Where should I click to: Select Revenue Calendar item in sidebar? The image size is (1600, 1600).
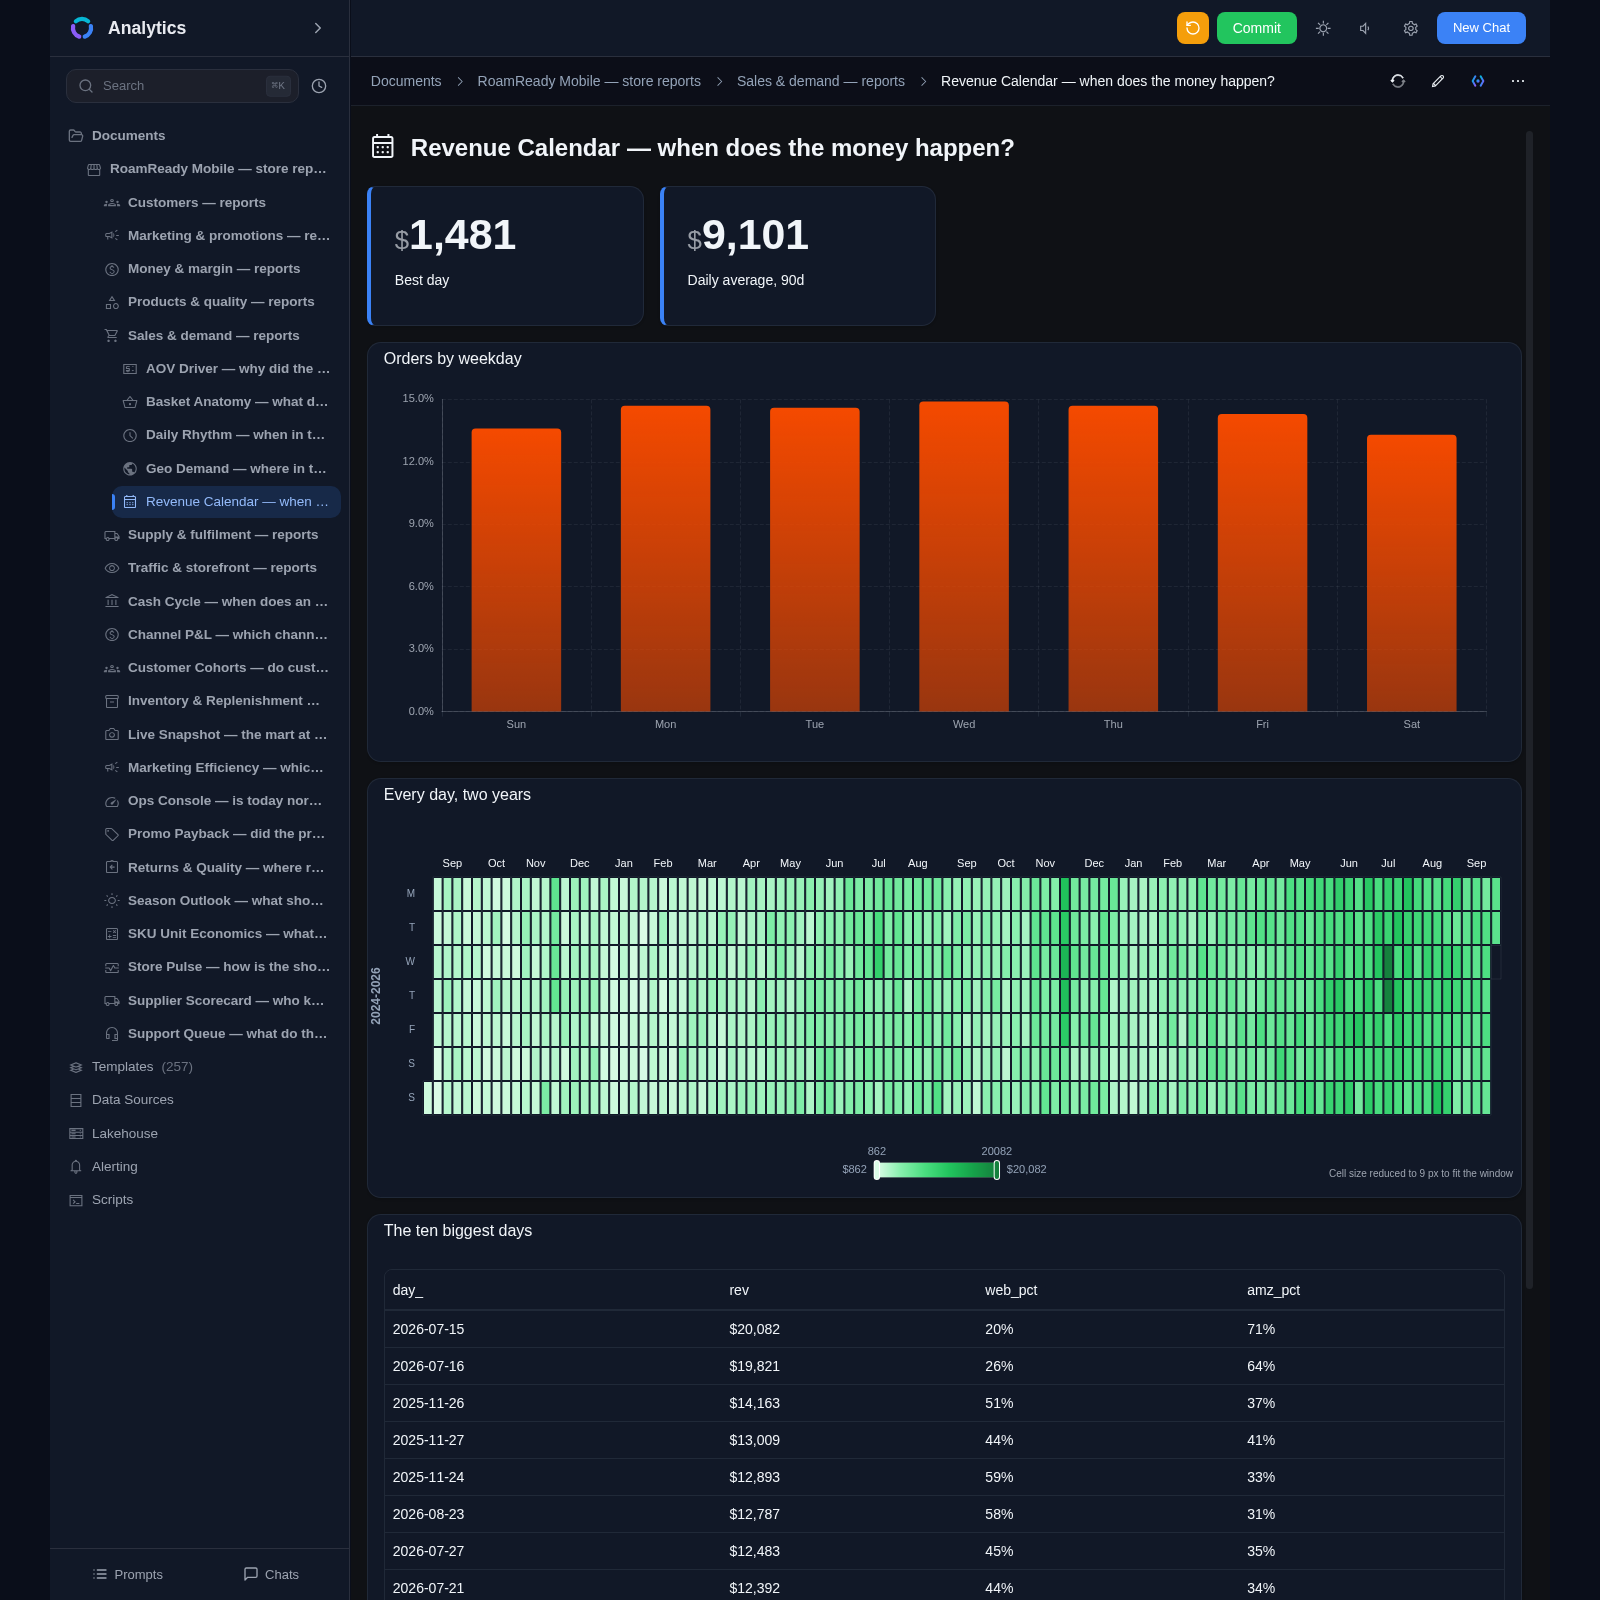click(x=227, y=502)
